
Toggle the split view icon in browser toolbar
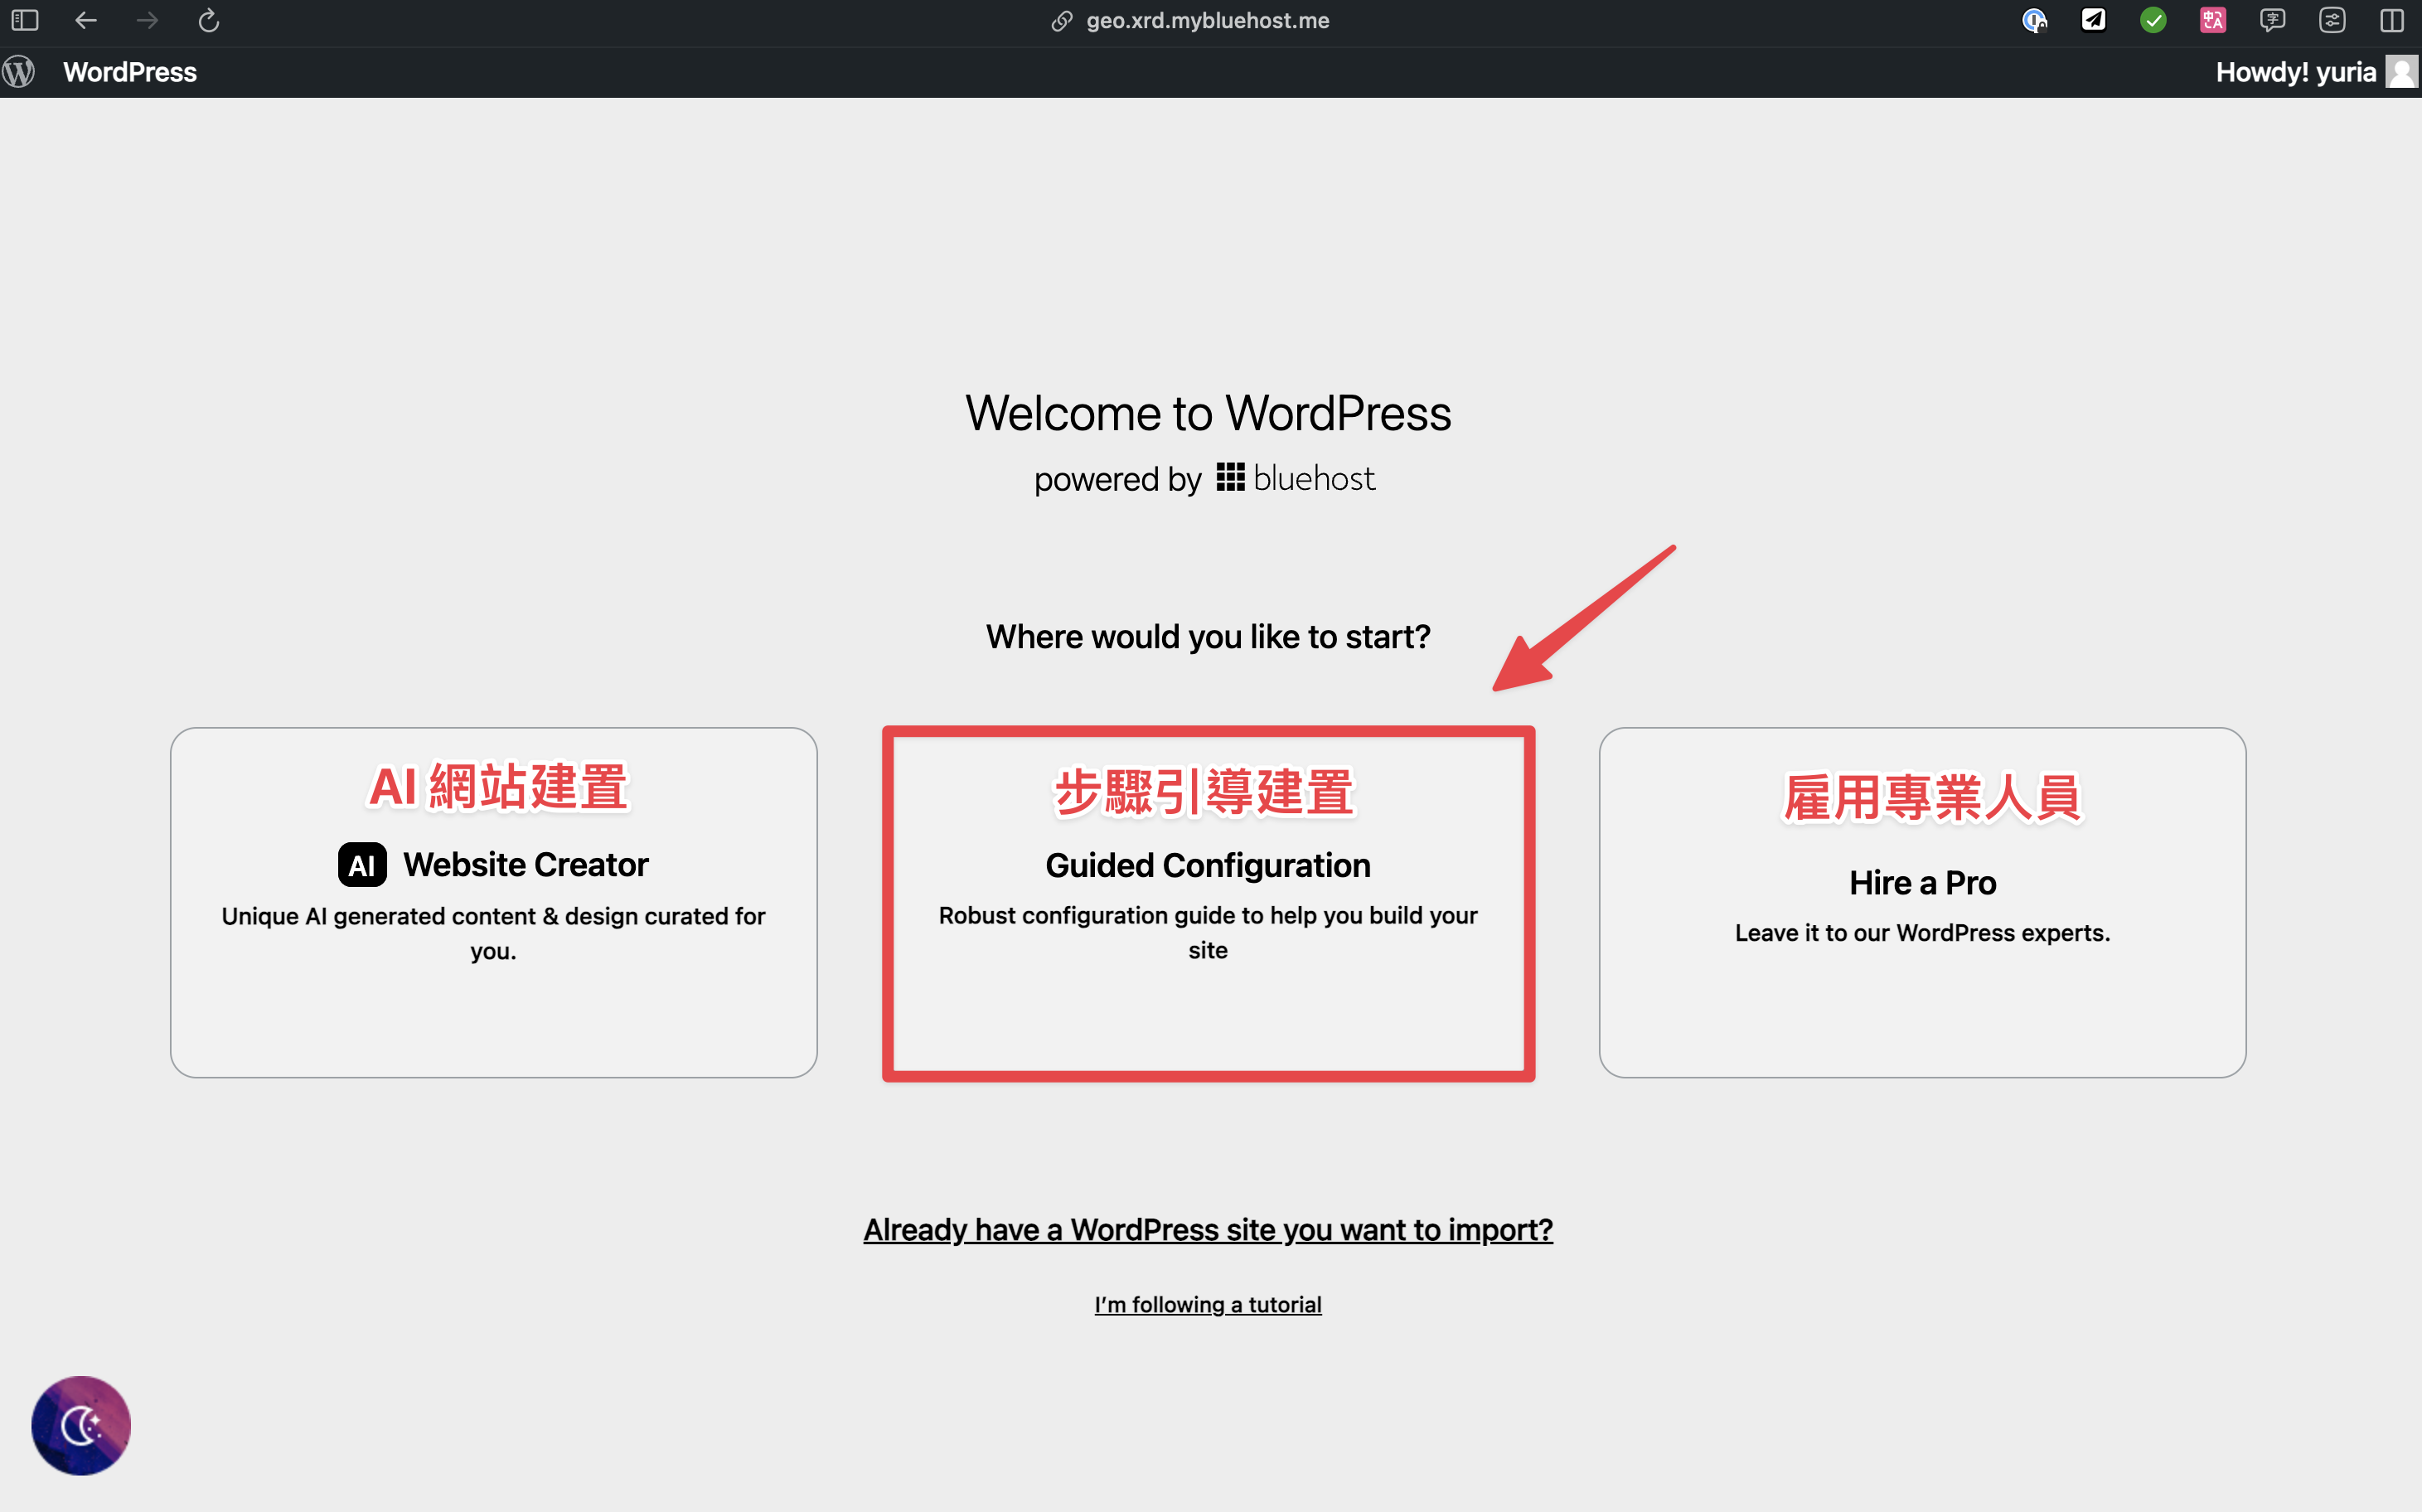tap(2392, 20)
